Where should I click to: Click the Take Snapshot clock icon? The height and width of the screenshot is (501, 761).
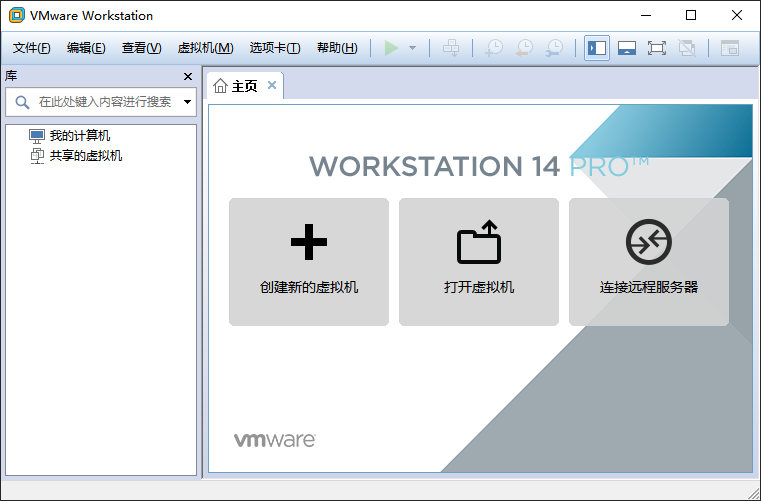(x=494, y=48)
